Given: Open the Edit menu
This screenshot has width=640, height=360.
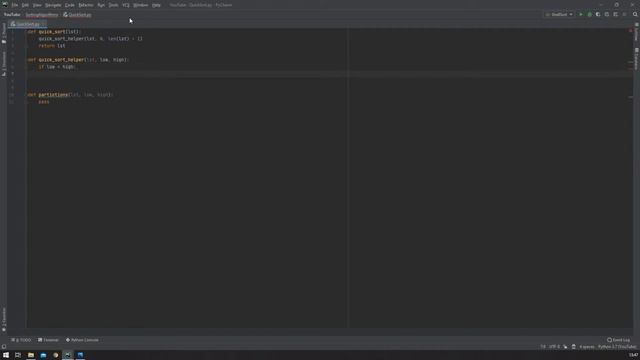Looking at the screenshot, I should click(x=25, y=5).
